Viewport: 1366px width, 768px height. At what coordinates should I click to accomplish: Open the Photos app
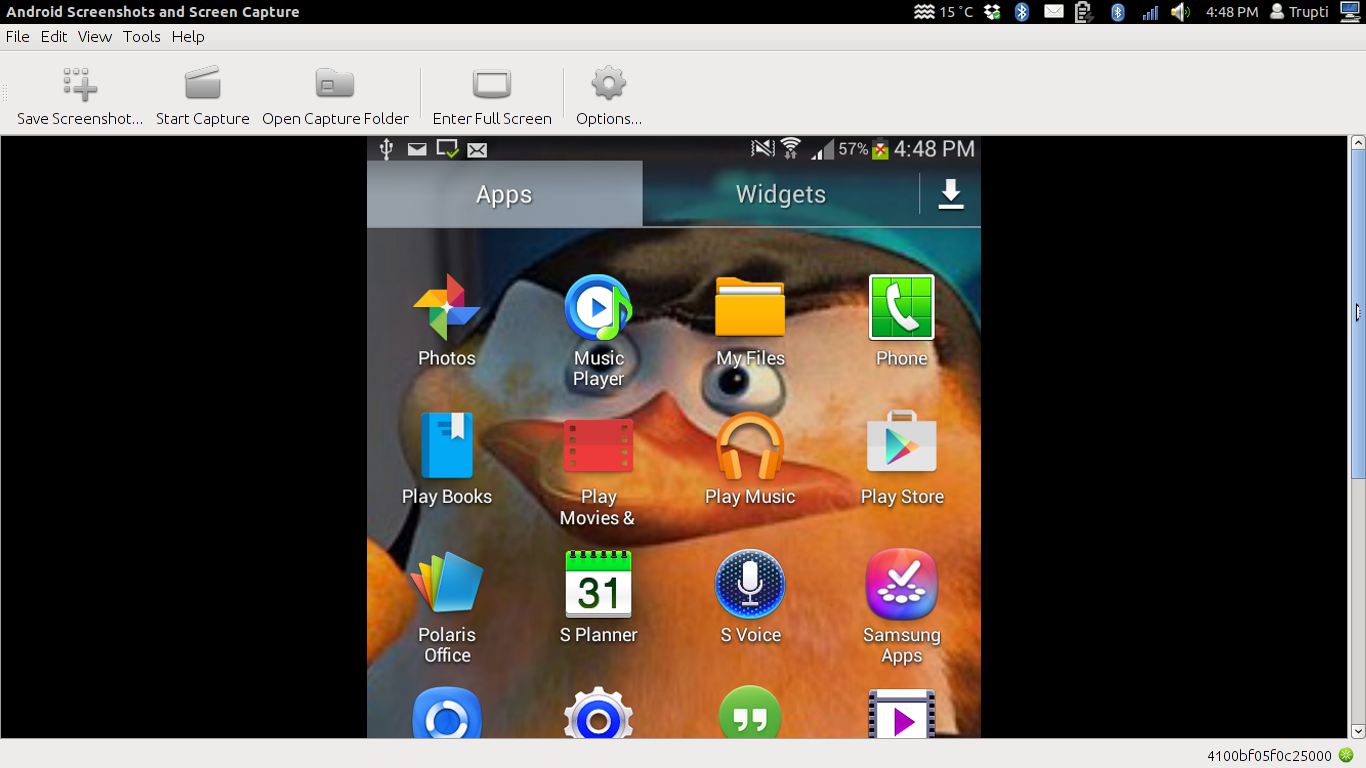pos(446,308)
